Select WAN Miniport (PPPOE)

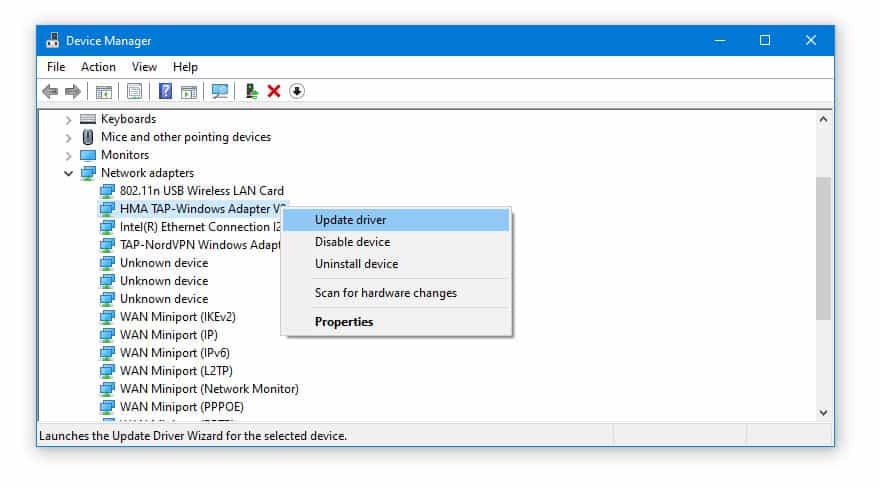[x=182, y=406]
